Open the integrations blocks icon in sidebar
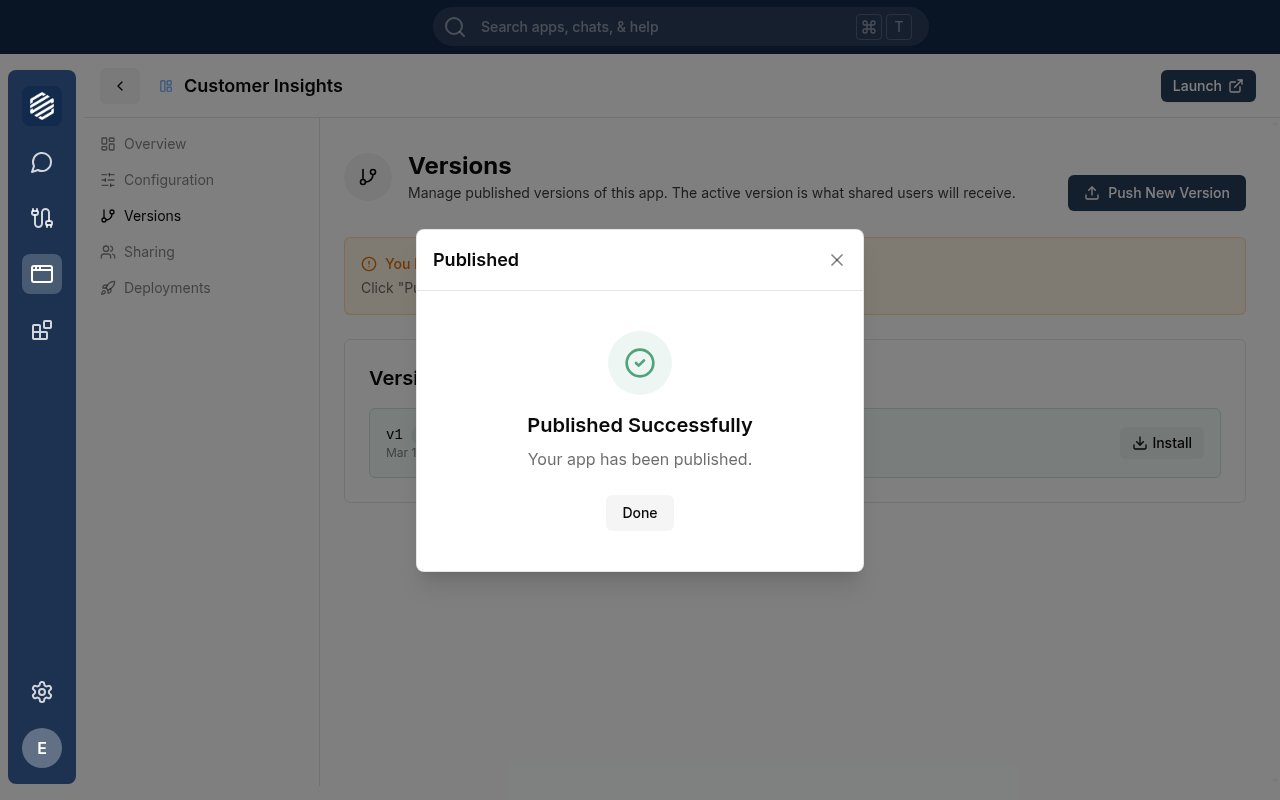1280x800 pixels. [x=42, y=330]
